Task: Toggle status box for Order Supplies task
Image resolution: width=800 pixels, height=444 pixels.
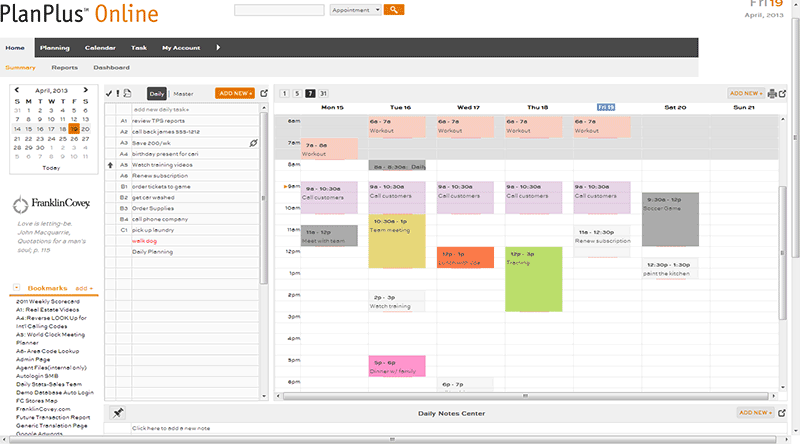Action: 110,208
